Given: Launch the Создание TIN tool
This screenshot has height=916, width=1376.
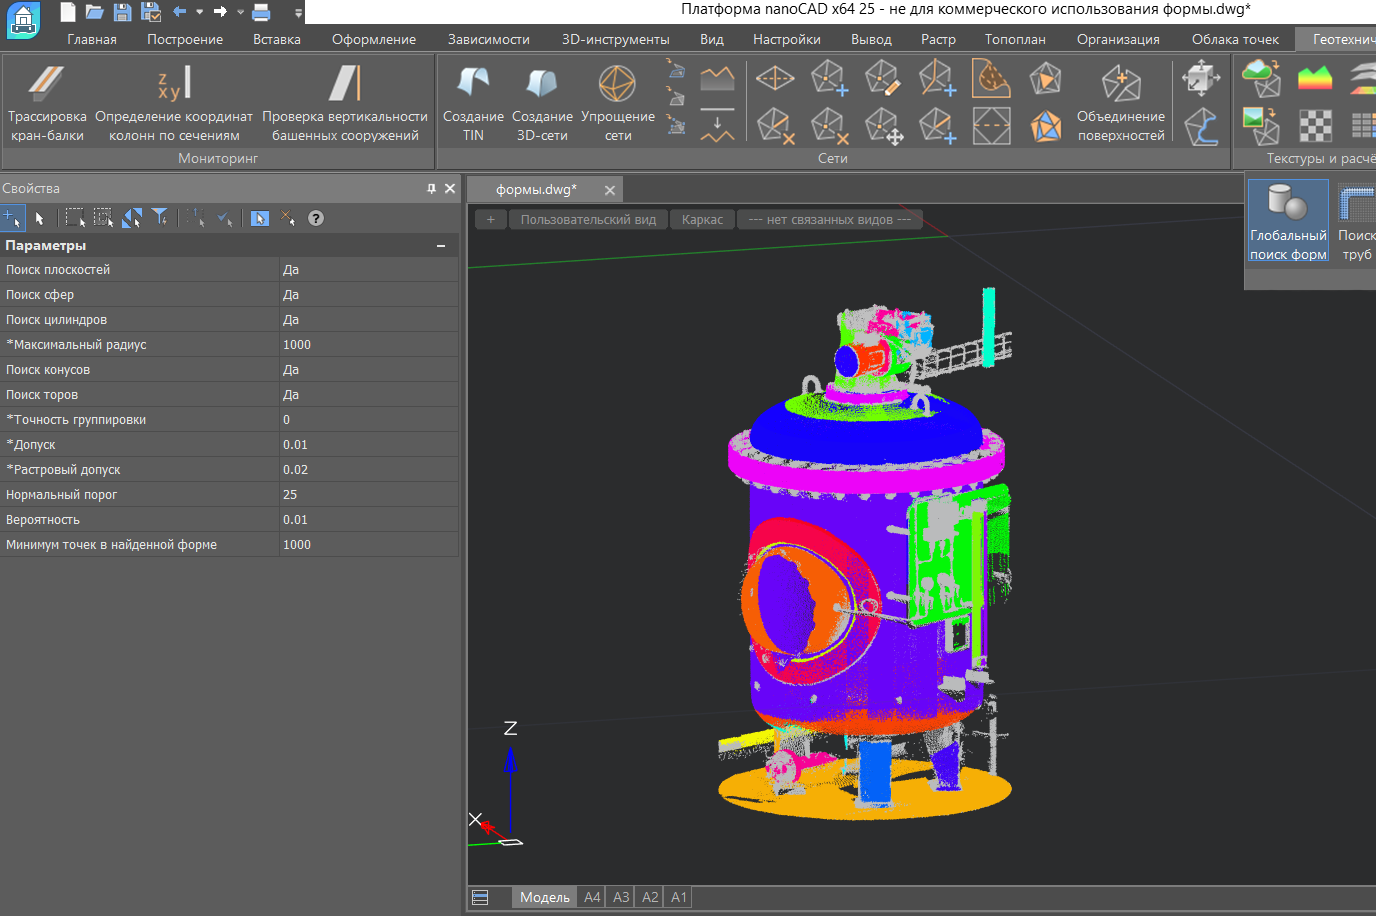Looking at the screenshot, I should pyautogui.click(x=473, y=100).
